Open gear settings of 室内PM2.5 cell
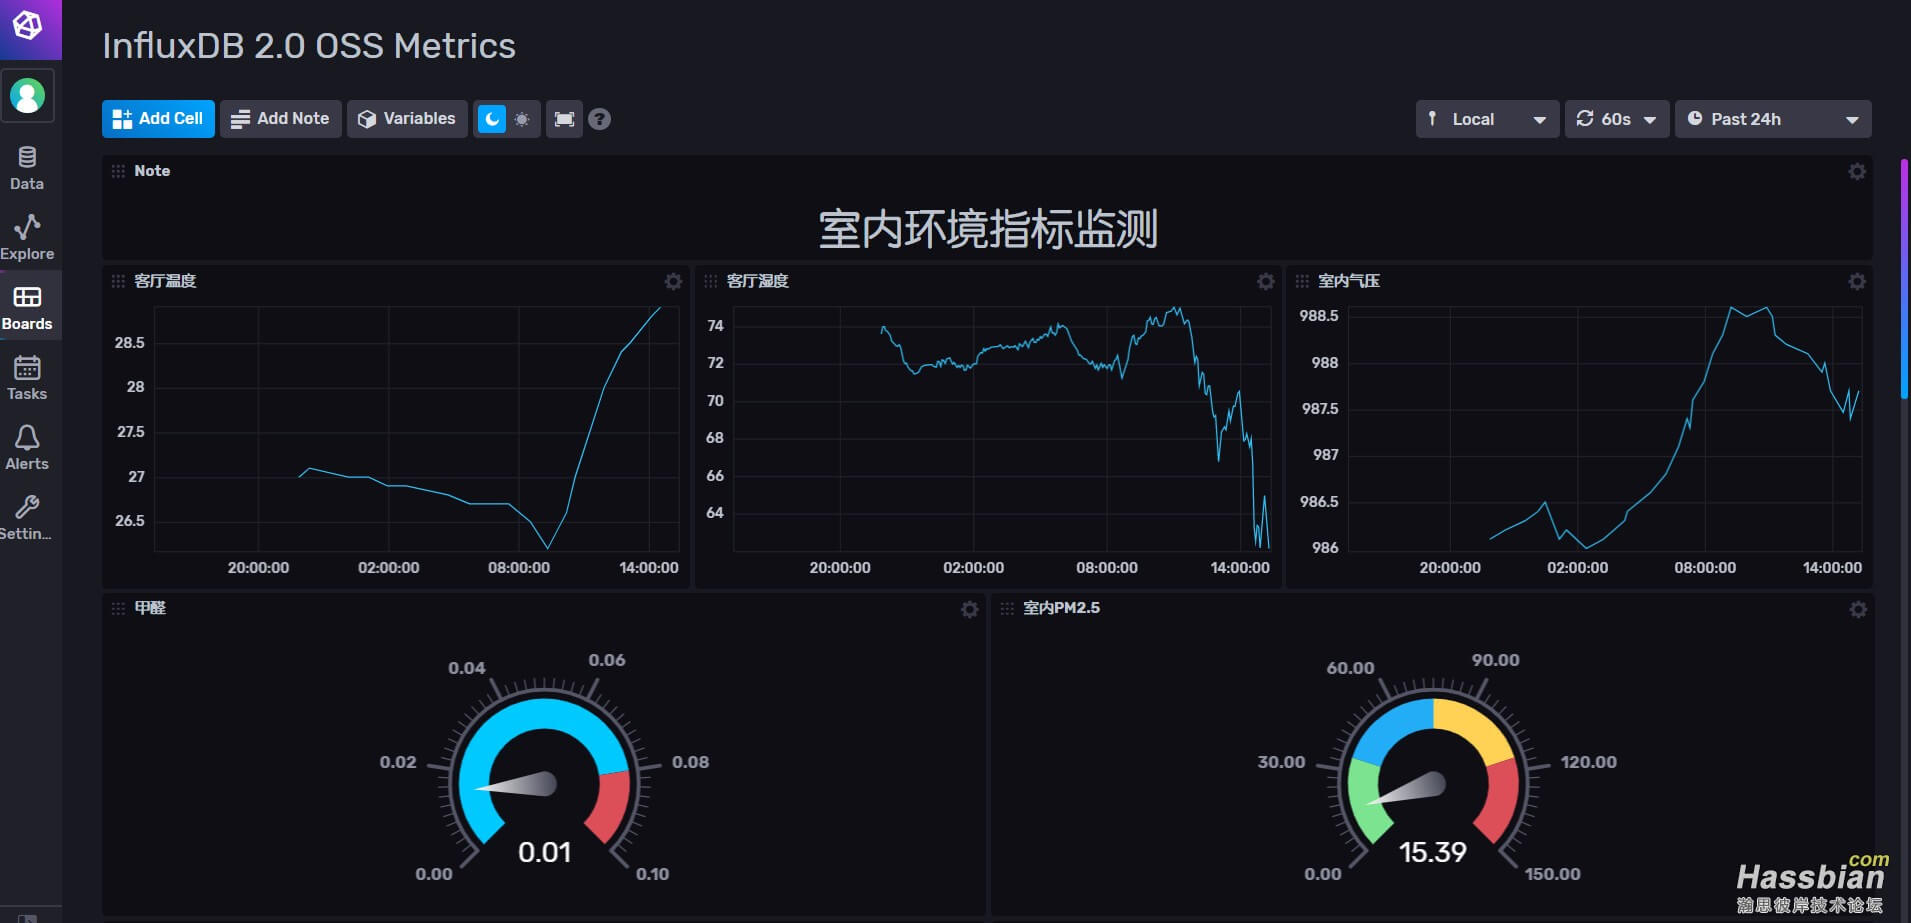Viewport: 1911px width, 923px height. click(1858, 609)
